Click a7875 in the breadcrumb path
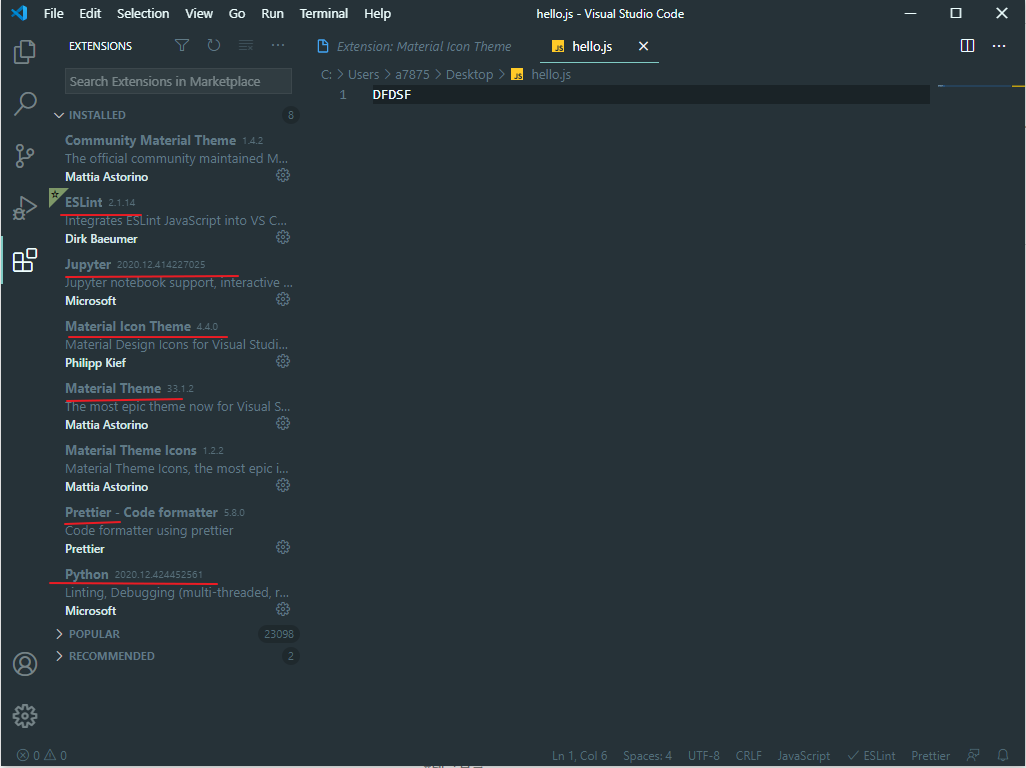Screen dimensions: 1026x768 [x=412, y=75]
